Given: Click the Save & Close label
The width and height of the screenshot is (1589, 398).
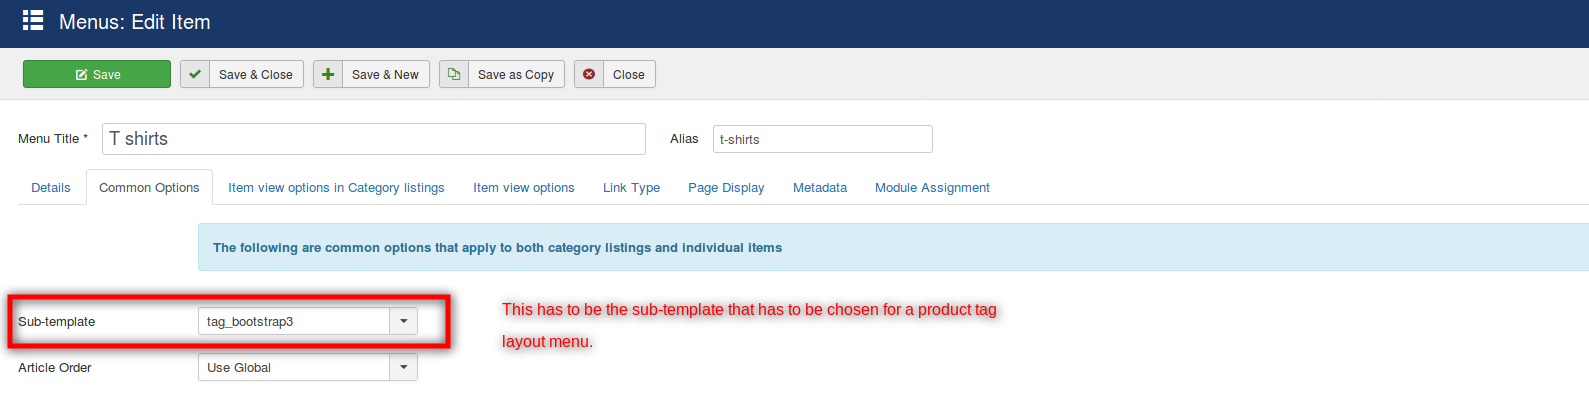Looking at the screenshot, I should (256, 75).
